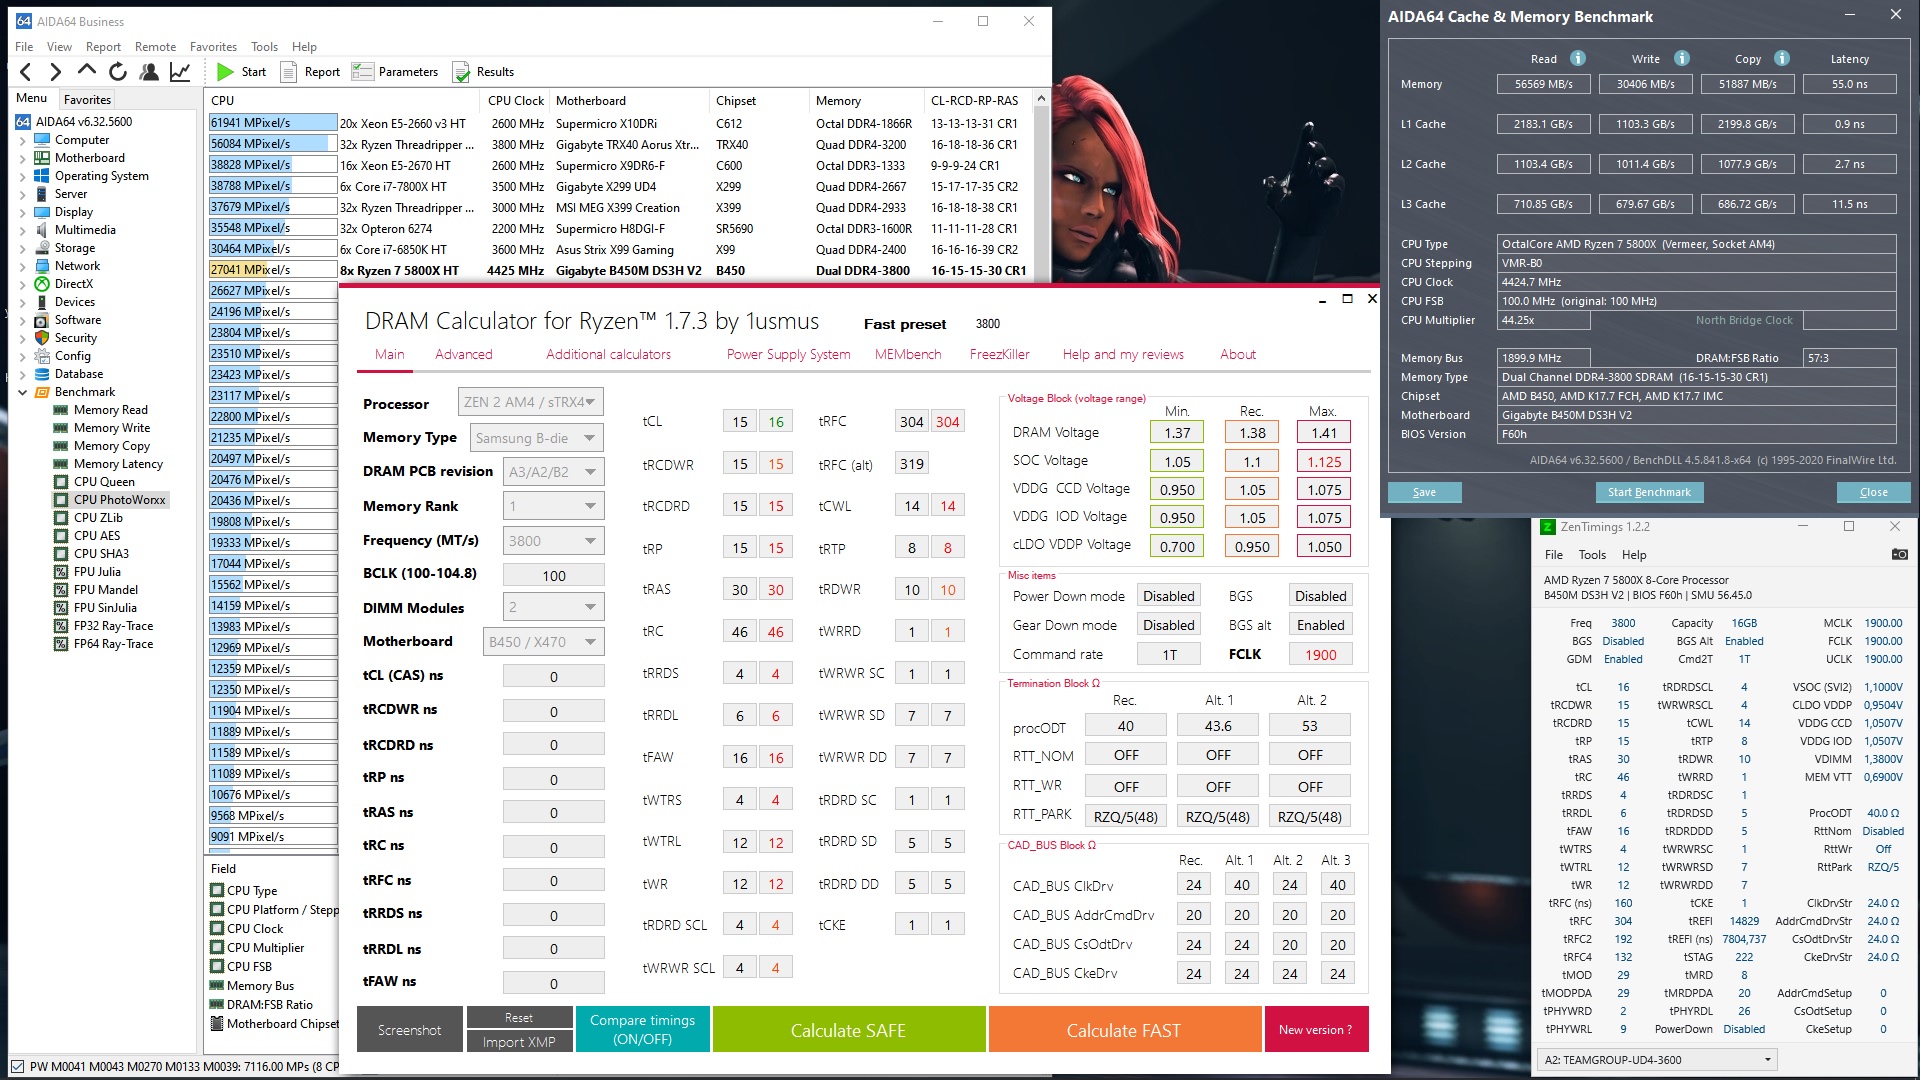Click the Read info icon in benchmark
Screen dimensions: 1920x1080
(1578, 58)
